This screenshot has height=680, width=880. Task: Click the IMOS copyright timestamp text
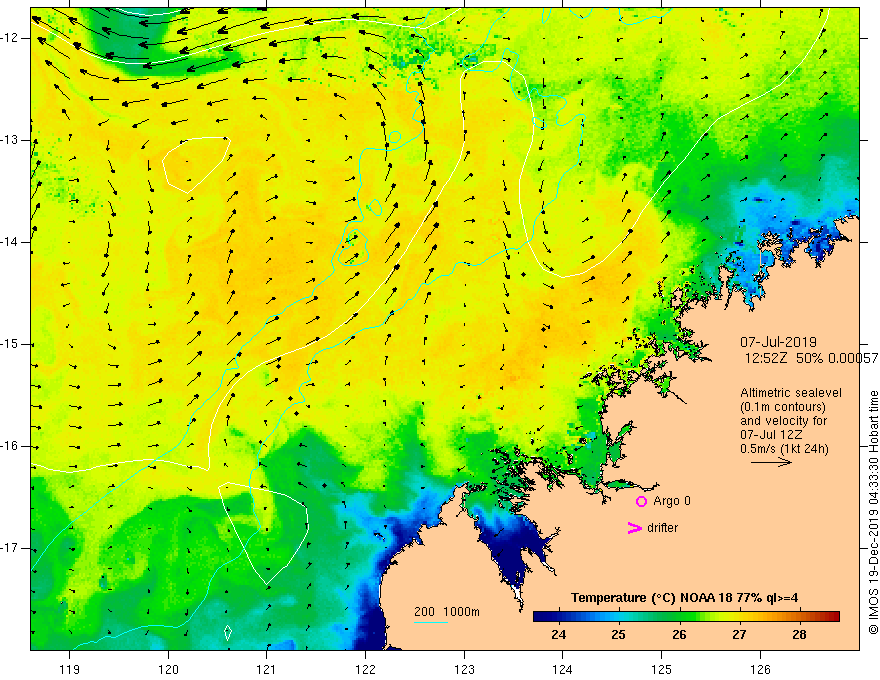coord(873,513)
